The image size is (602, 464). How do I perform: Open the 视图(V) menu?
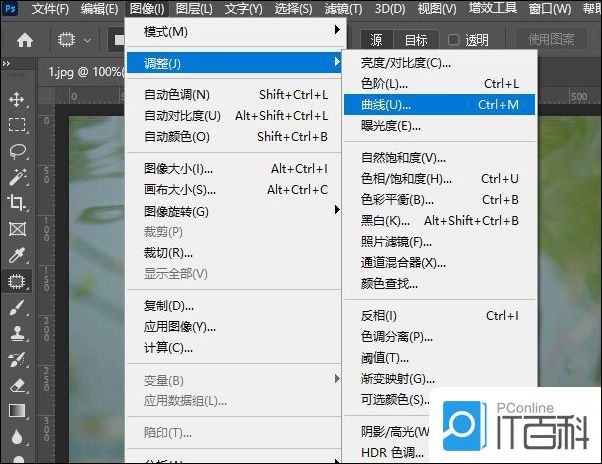pos(437,8)
